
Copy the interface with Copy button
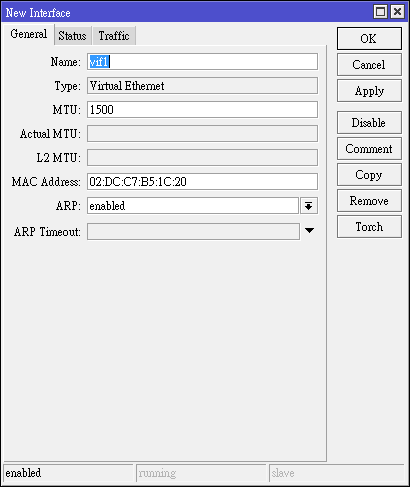[x=369, y=175]
